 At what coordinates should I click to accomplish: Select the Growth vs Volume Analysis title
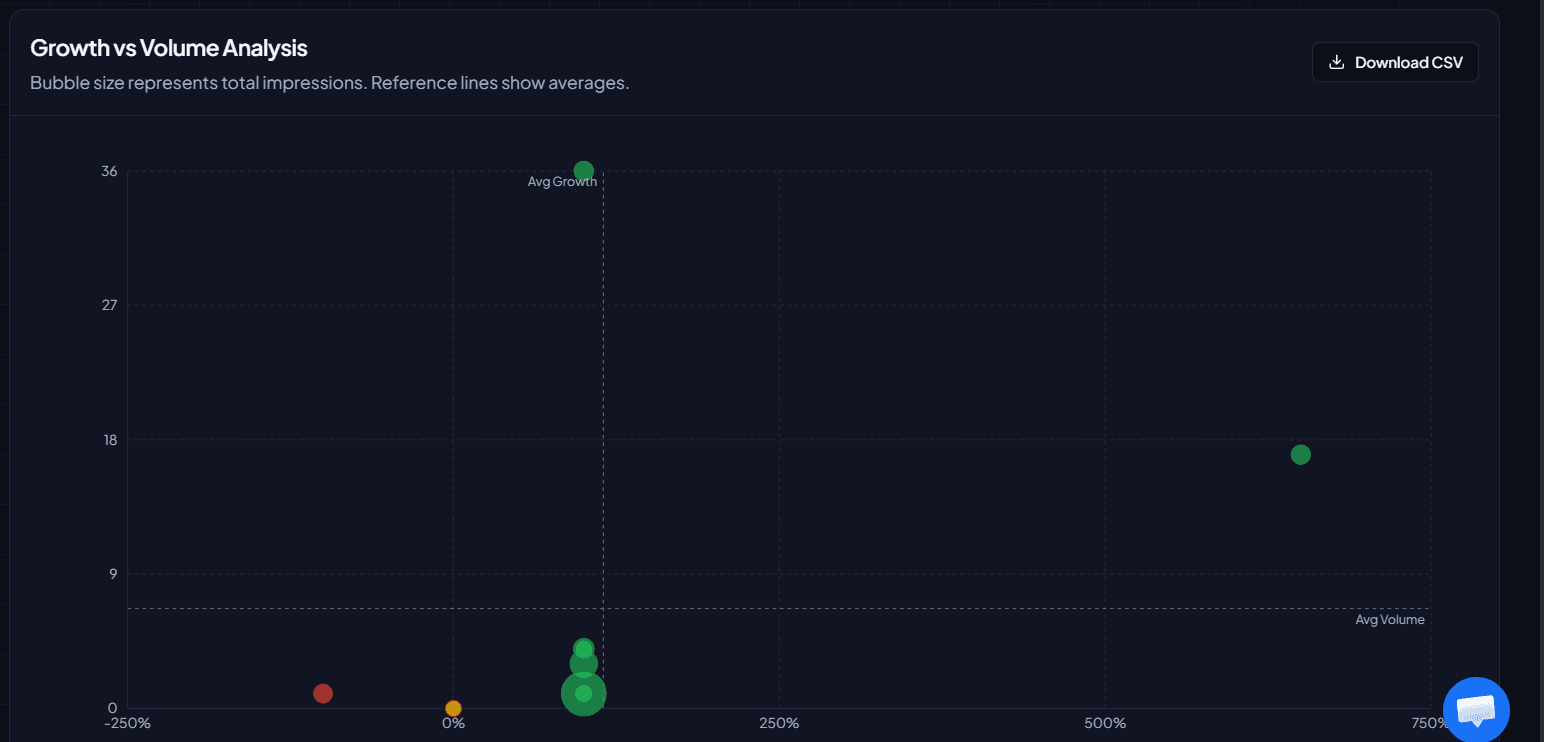pos(168,47)
